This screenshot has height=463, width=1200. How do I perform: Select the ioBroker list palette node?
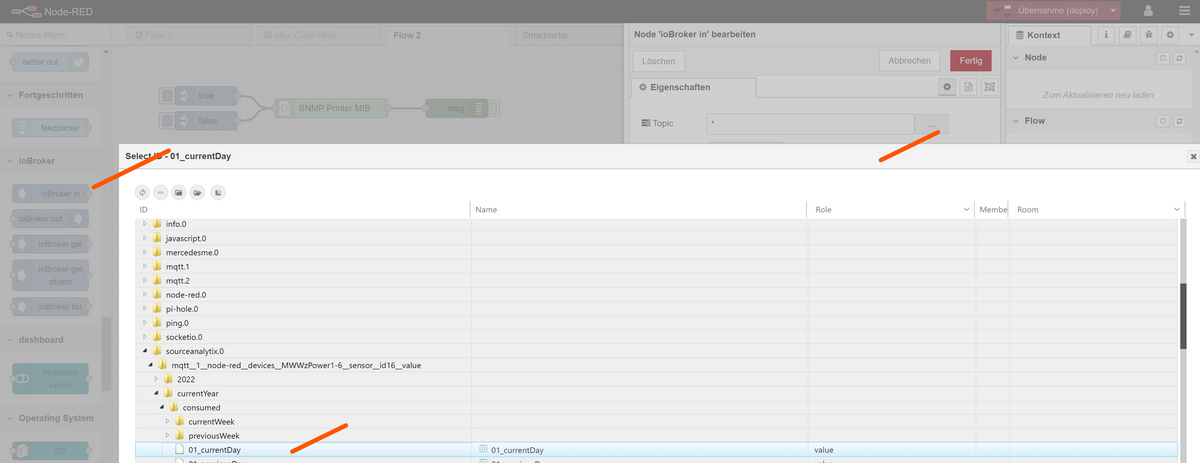pyautogui.click(x=50, y=306)
